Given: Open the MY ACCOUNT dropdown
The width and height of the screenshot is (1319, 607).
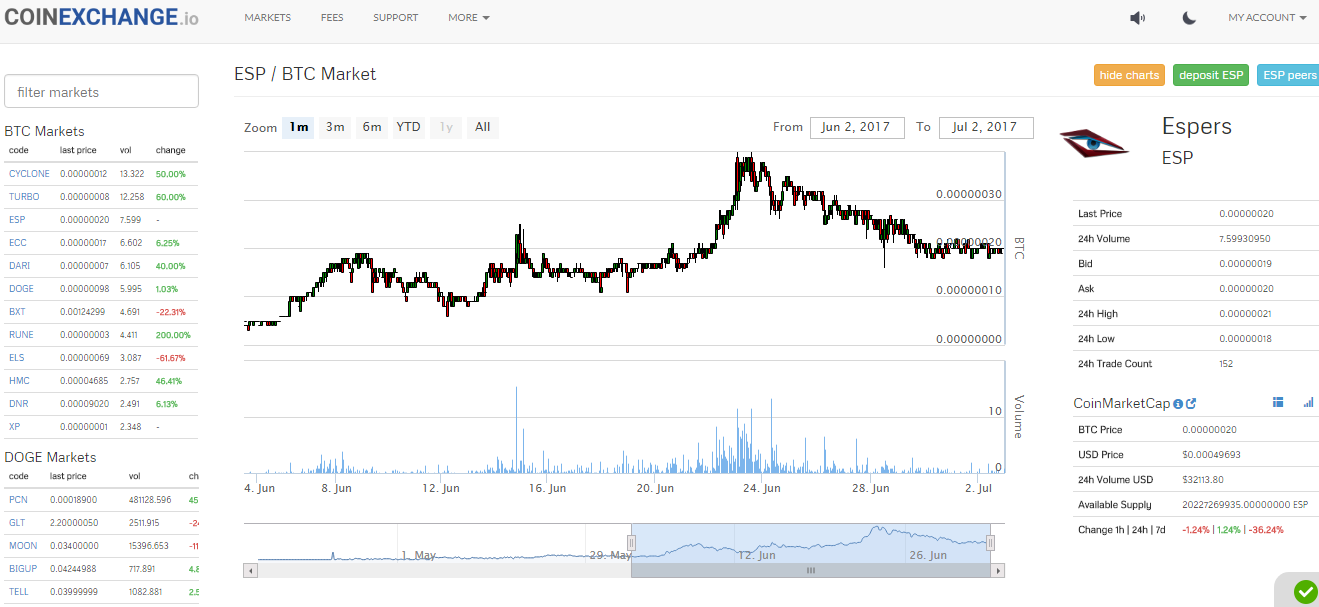Looking at the screenshot, I should click(x=1267, y=18).
